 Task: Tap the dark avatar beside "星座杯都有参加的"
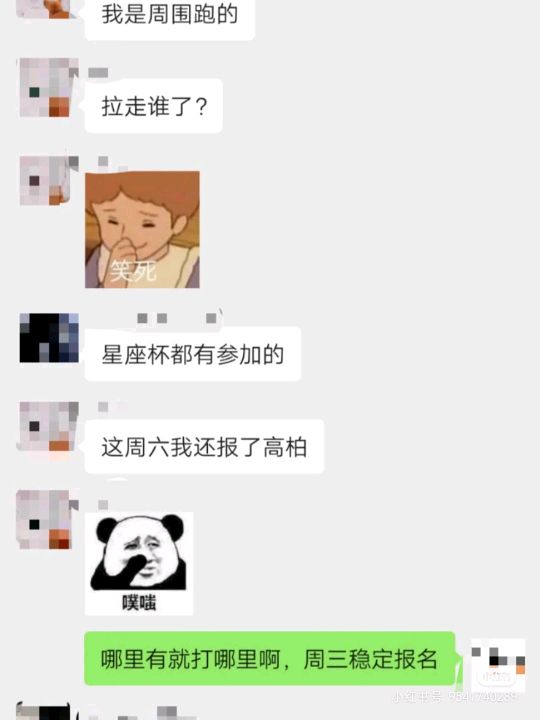(x=49, y=338)
